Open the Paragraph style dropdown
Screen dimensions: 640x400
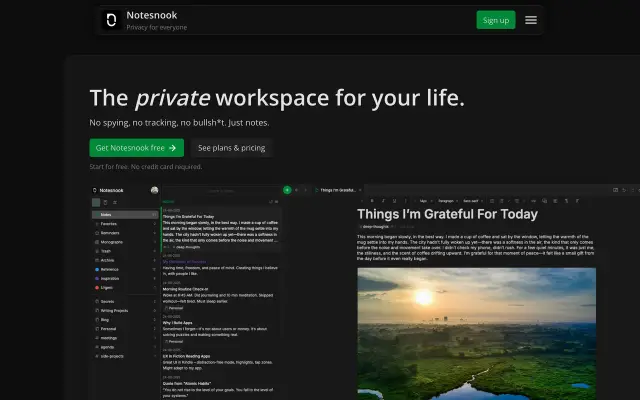(447, 201)
